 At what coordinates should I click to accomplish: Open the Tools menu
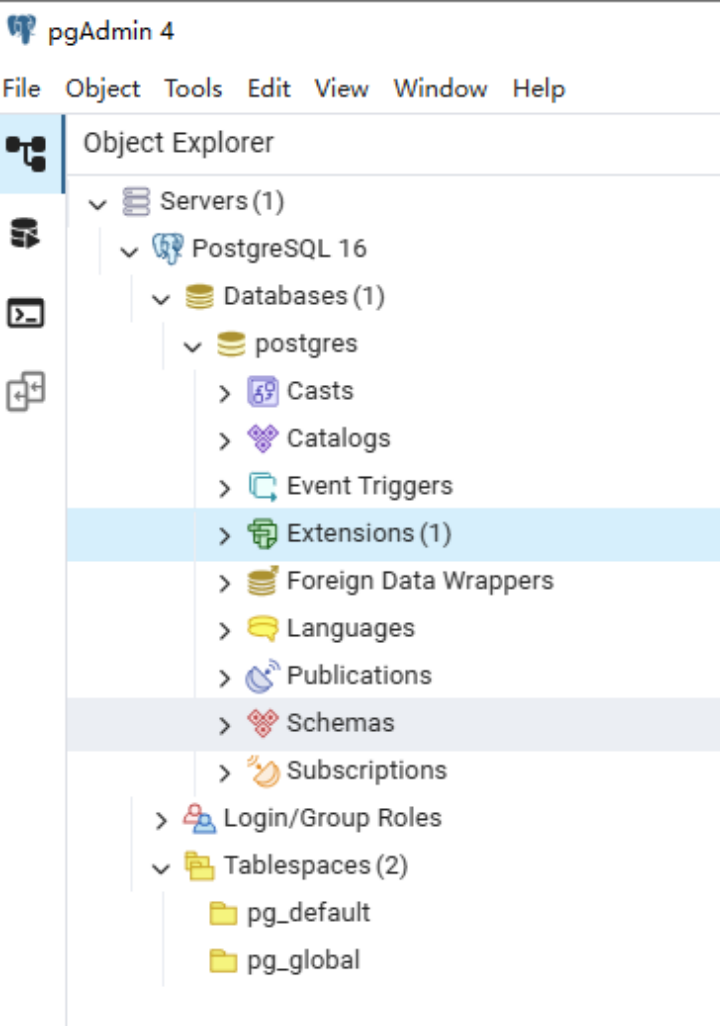pos(193,88)
